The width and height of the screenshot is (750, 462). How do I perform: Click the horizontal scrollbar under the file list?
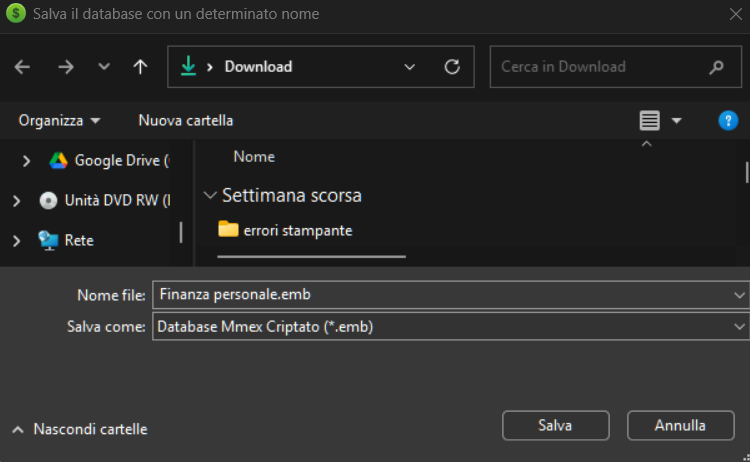[x=311, y=256]
